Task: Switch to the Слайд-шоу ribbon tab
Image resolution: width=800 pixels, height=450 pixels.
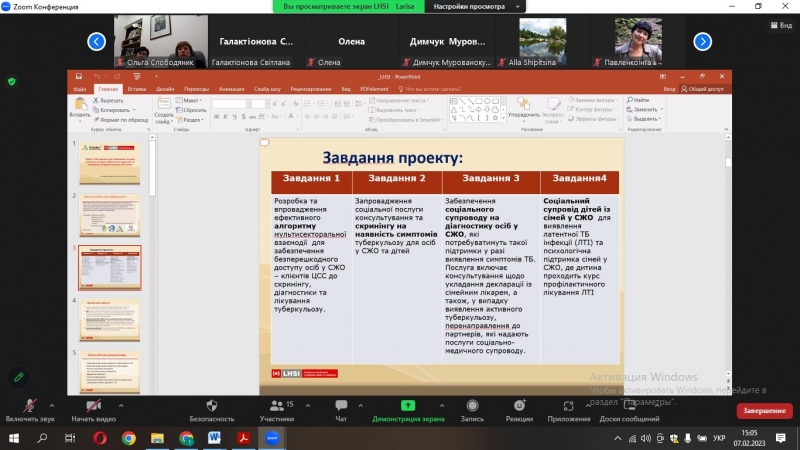Action: click(267, 89)
